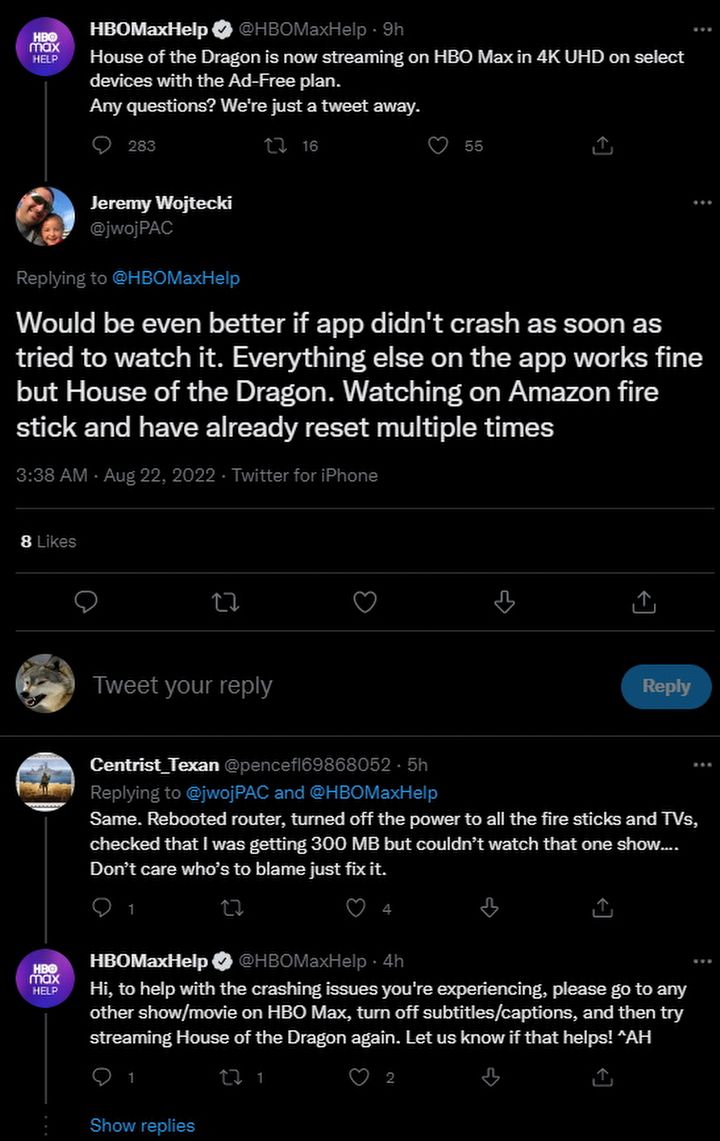Open the 8 Likes list
The width and height of the screenshot is (720, 1141).
point(48,541)
